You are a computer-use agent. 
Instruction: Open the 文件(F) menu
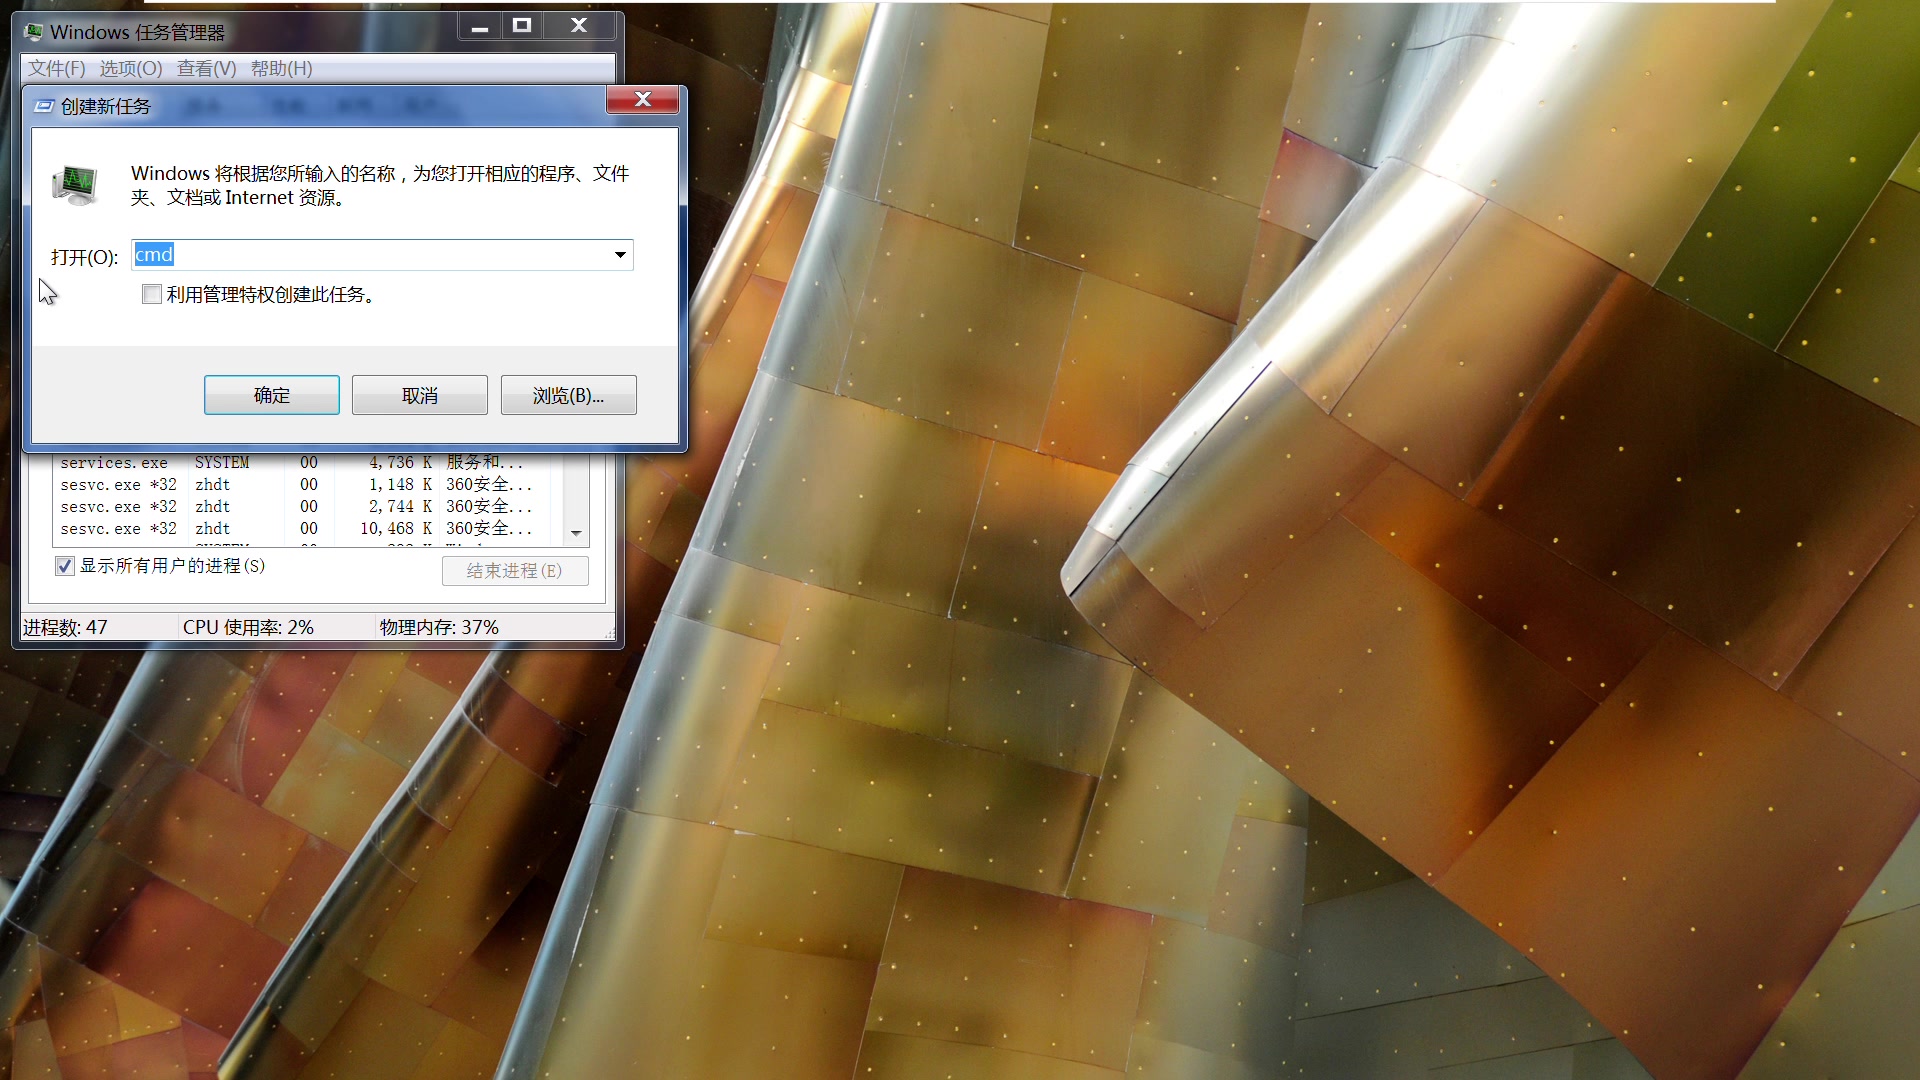56,68
